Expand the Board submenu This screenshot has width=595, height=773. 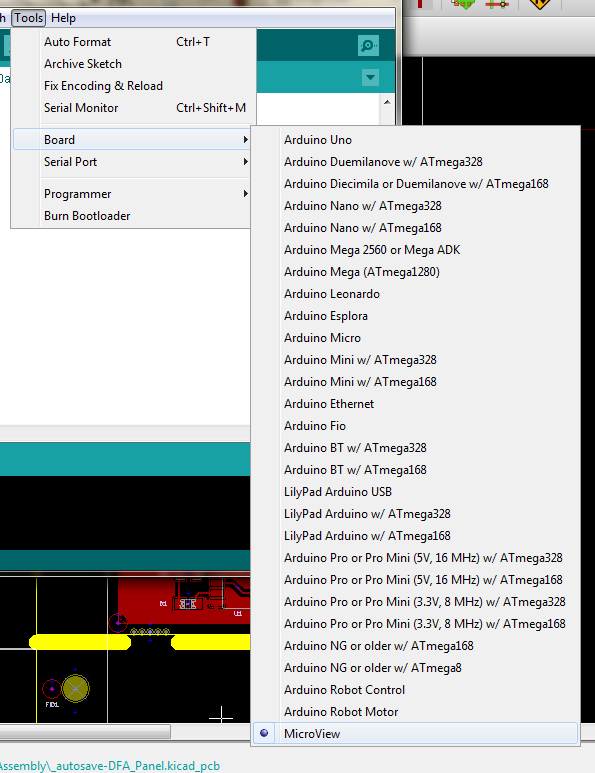tap(133, 140)
